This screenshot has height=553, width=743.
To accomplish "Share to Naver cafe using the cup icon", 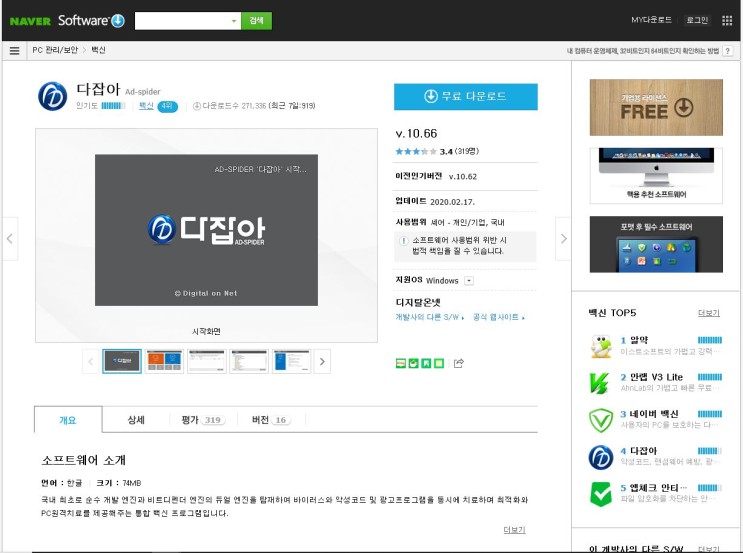I will (414, 363).
